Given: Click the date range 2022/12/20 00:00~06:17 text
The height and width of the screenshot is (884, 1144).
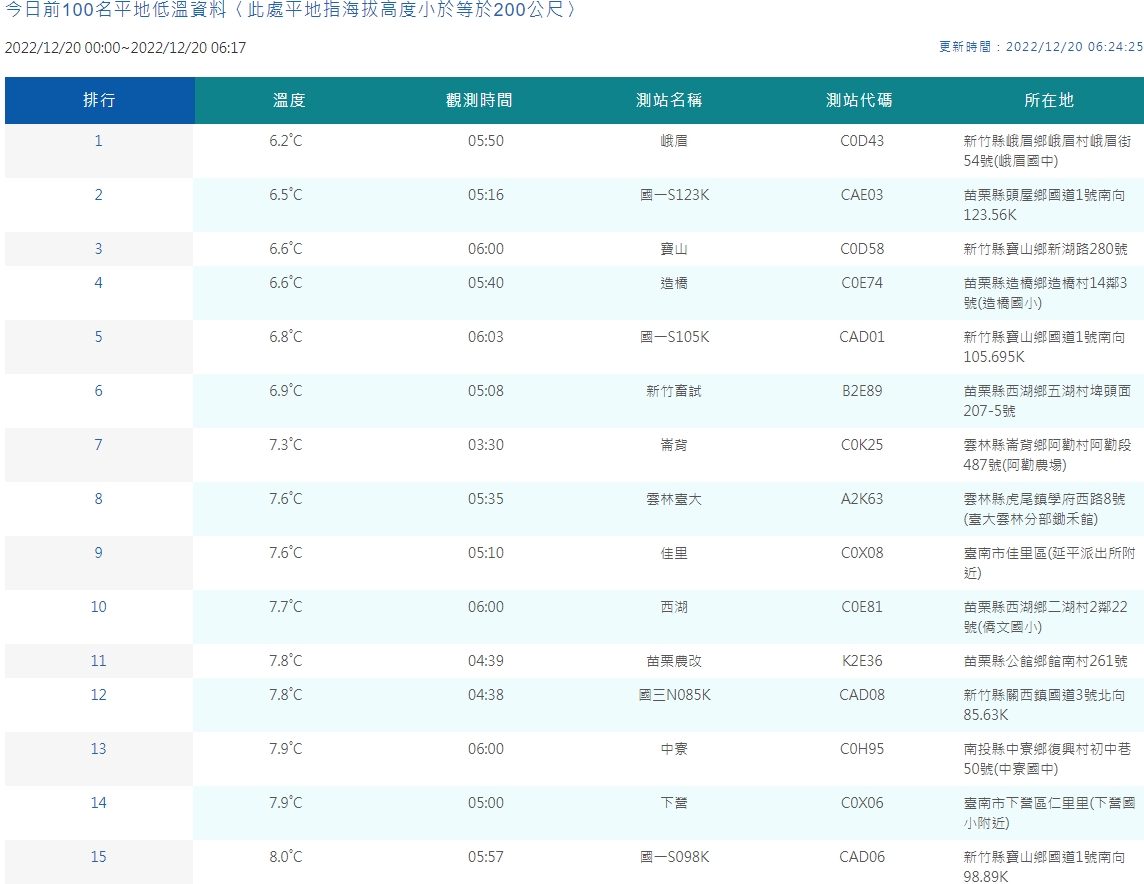Looking at the screenshot, I should [125, 47].
